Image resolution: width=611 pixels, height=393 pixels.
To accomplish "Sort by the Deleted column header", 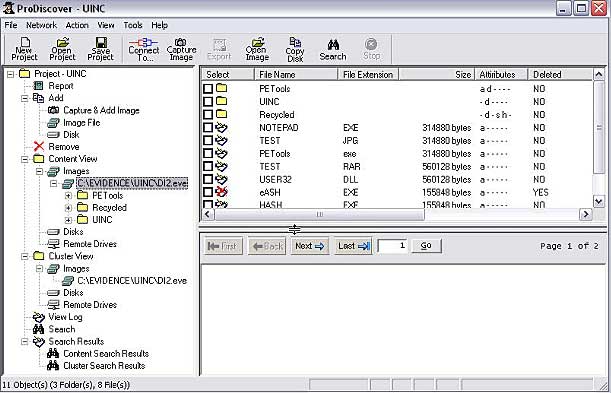I will pos(560,74).
